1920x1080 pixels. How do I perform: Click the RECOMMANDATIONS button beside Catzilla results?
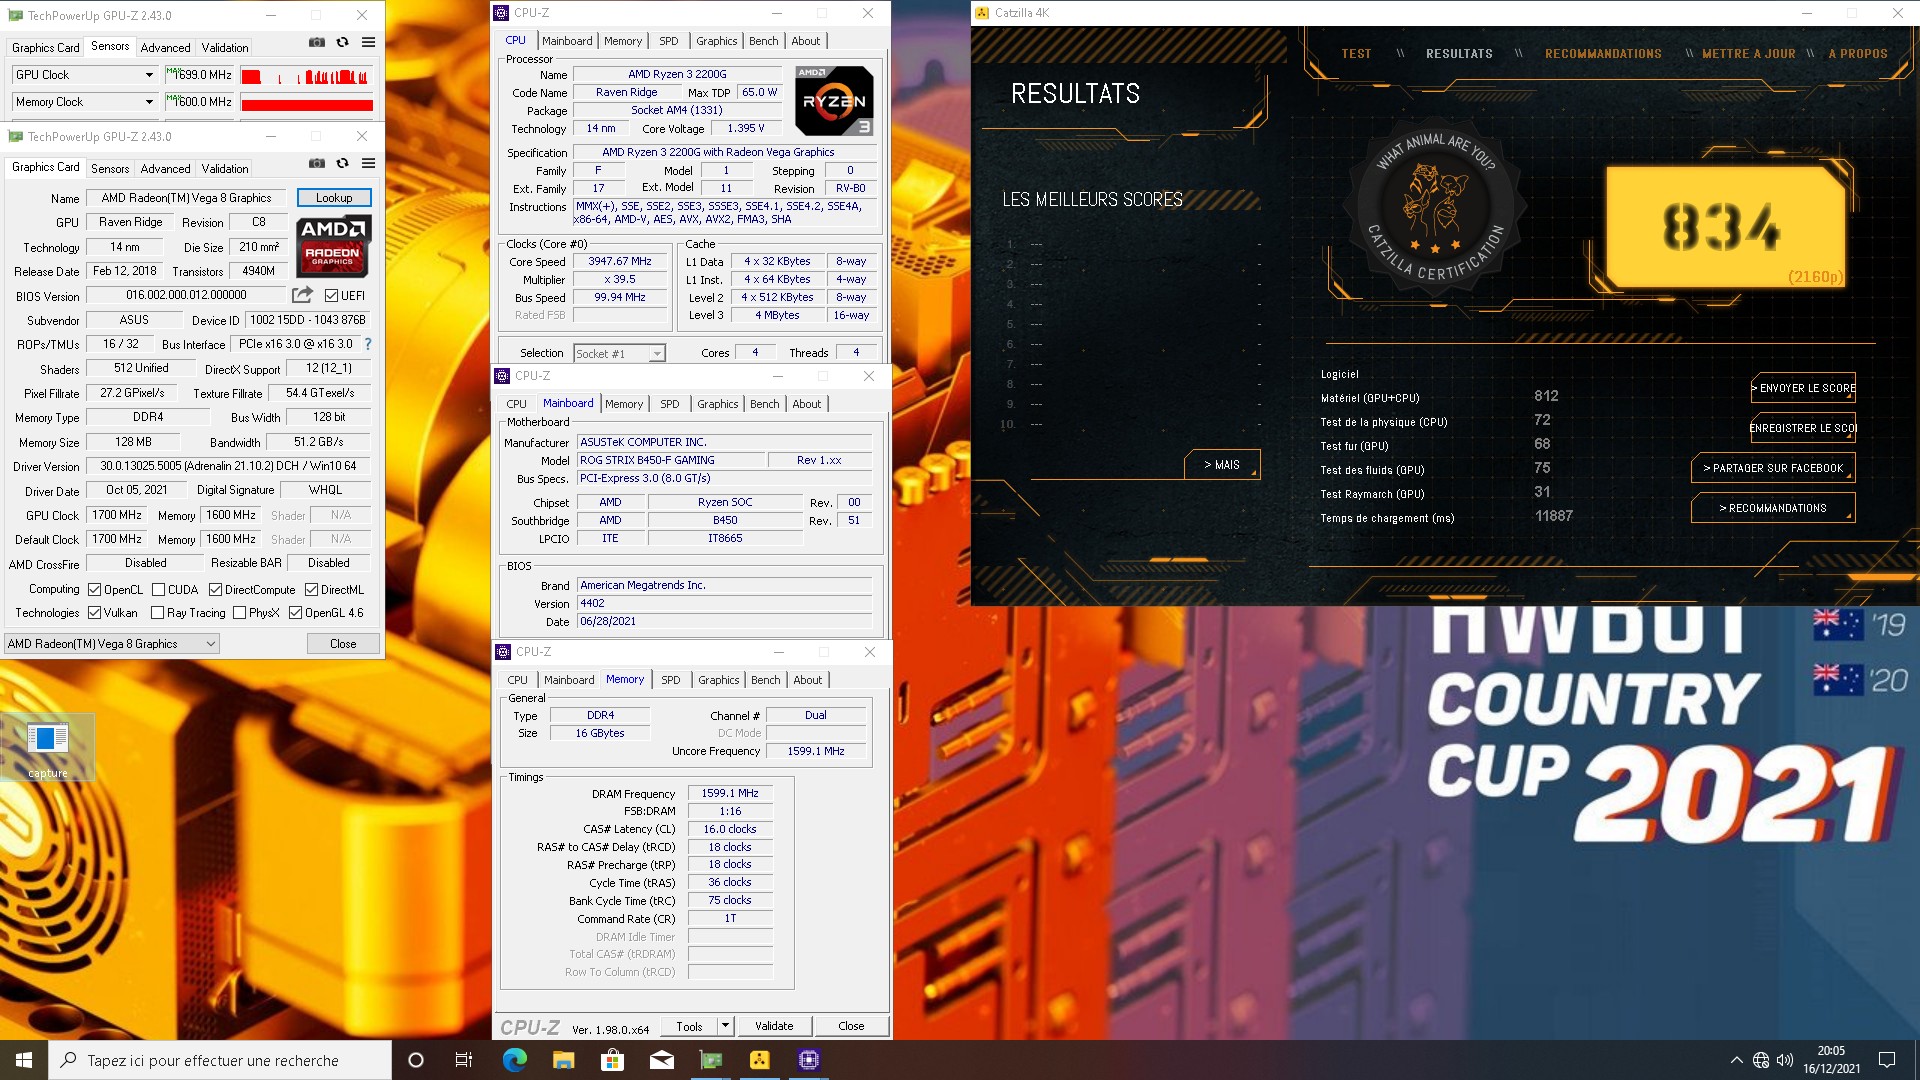(x=1773, y=508)
